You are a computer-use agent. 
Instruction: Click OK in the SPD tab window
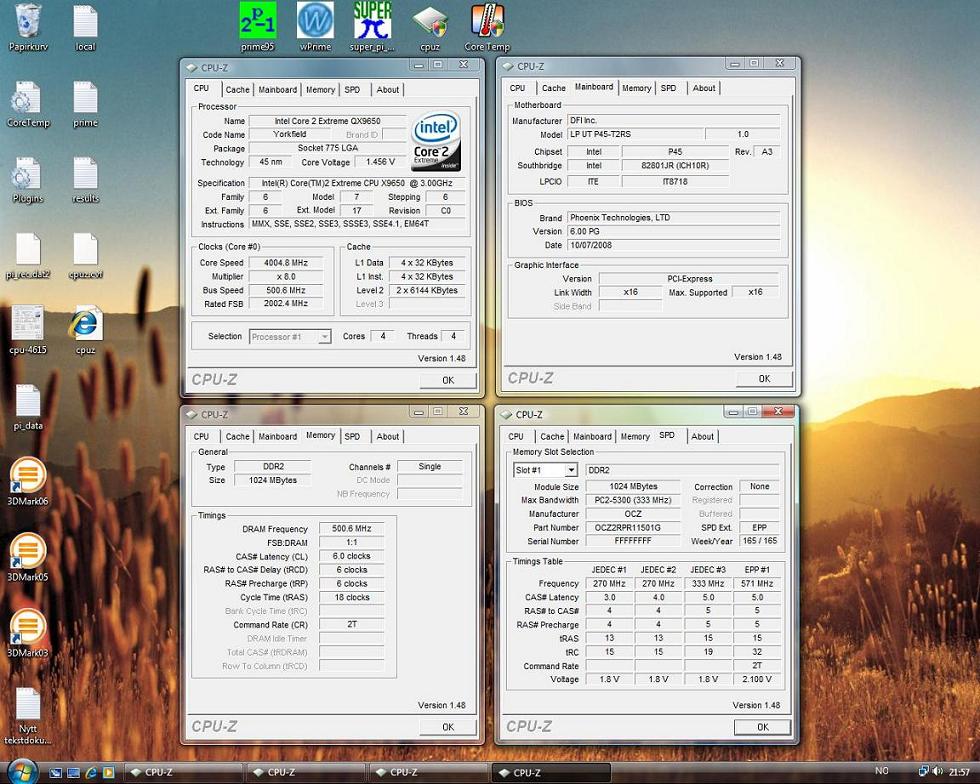[x=762, y=727]
